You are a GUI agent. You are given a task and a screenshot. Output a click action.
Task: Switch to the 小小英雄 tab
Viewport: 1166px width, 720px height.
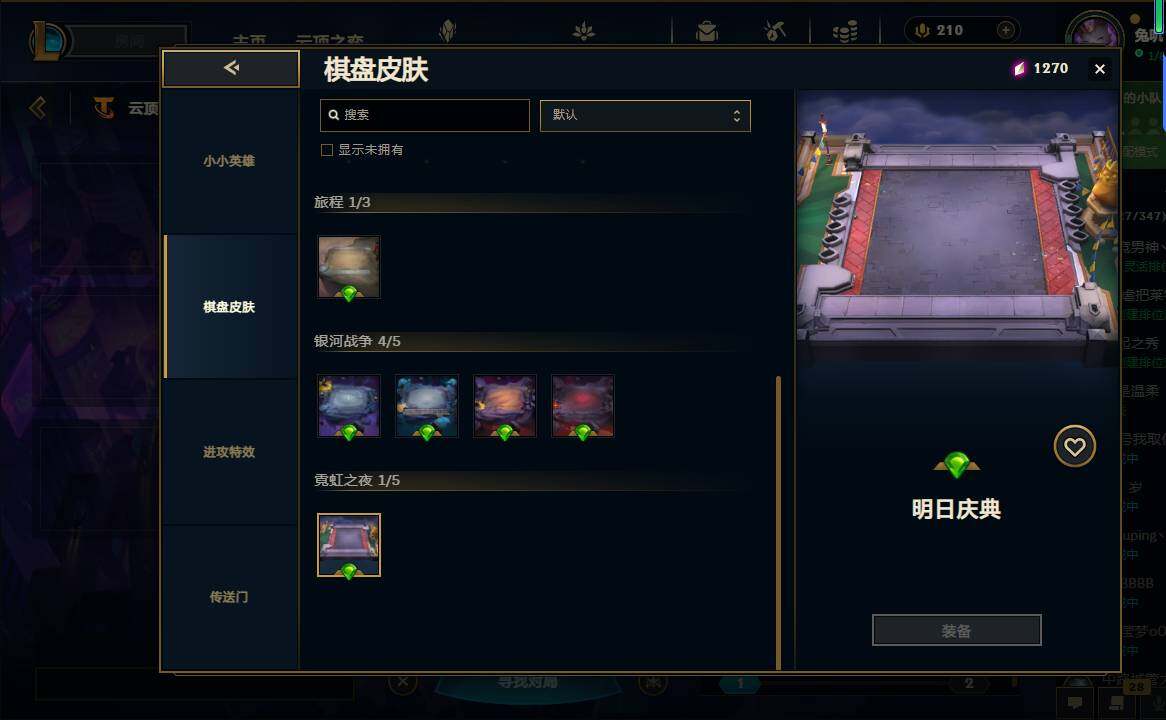pos(229,161)
